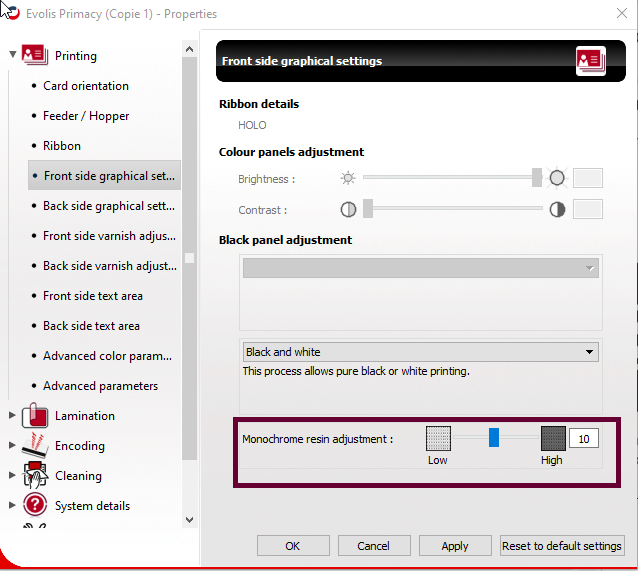The image size is (638, 571).
Task: Expand the Cleaning section
Action: pos(12,475)
